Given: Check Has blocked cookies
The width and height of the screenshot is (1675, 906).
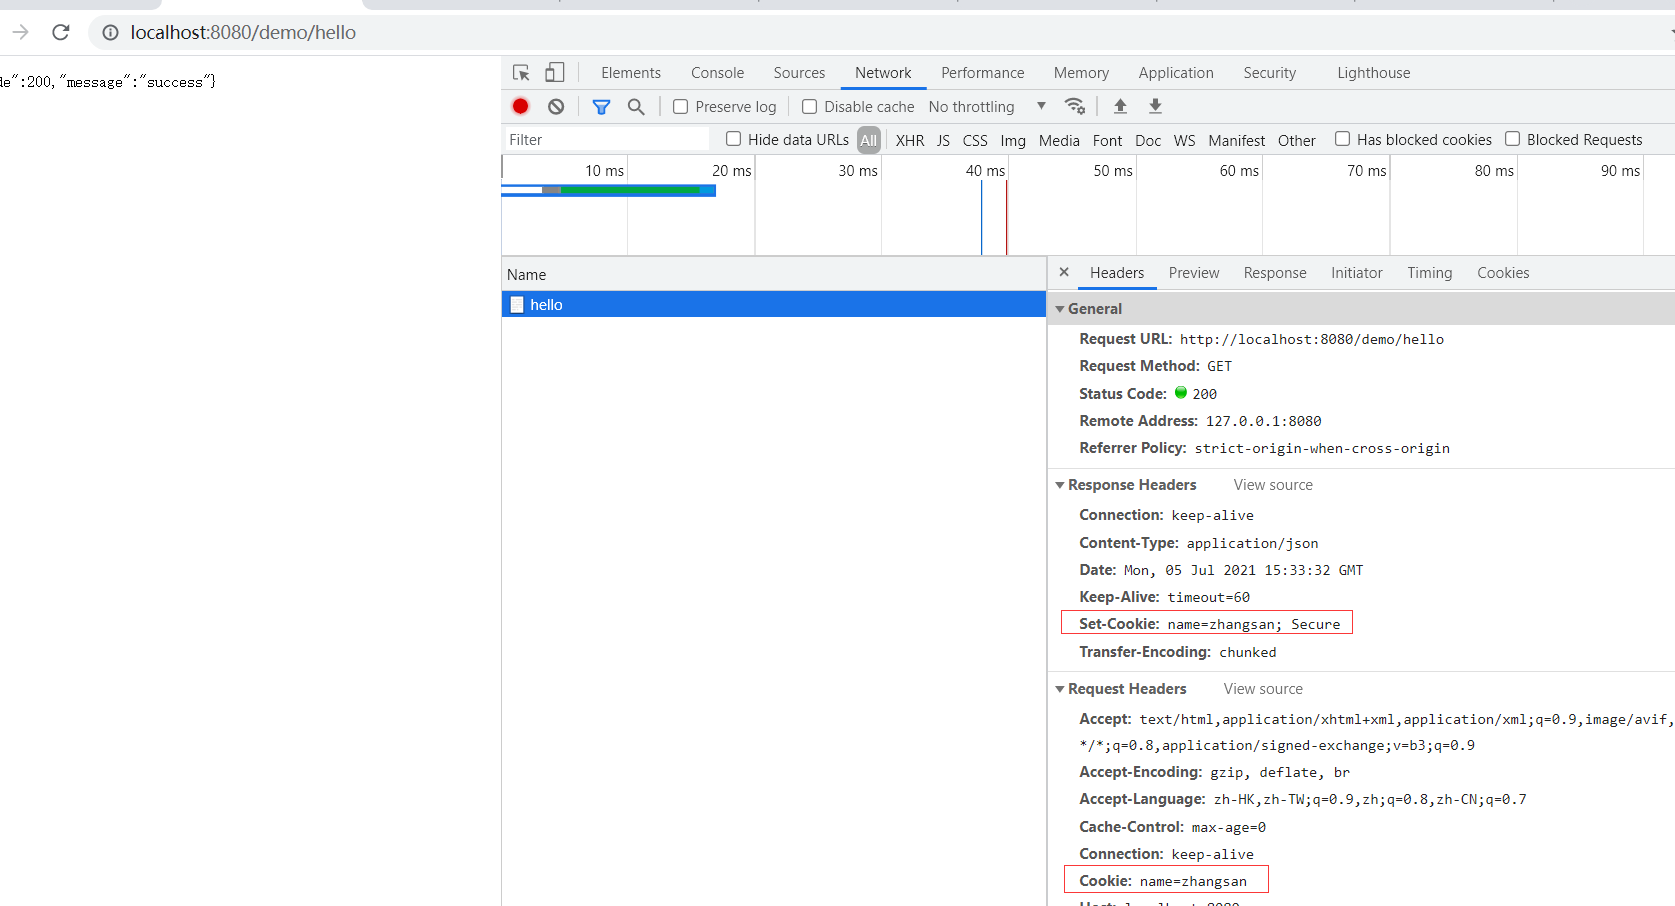Looking at the screenshot, I should [x=1342, y=139].
